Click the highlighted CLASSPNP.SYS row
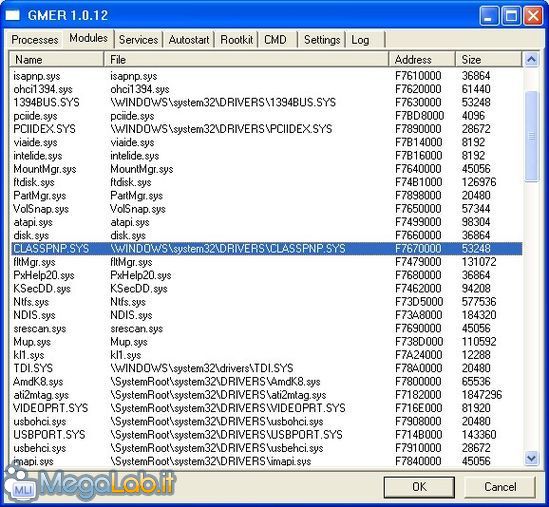The width and height of the screenshot is (549, 507). [x=267, y=249]
